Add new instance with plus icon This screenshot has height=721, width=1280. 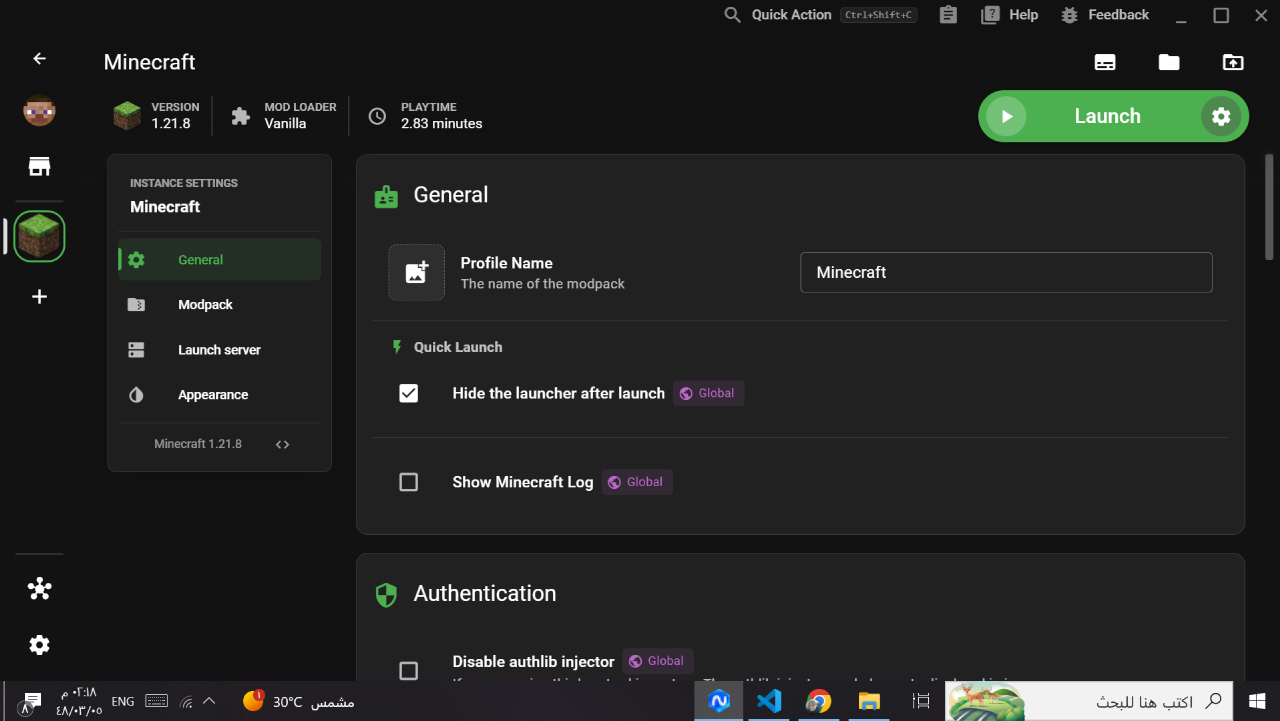click(x=39, y=296)
